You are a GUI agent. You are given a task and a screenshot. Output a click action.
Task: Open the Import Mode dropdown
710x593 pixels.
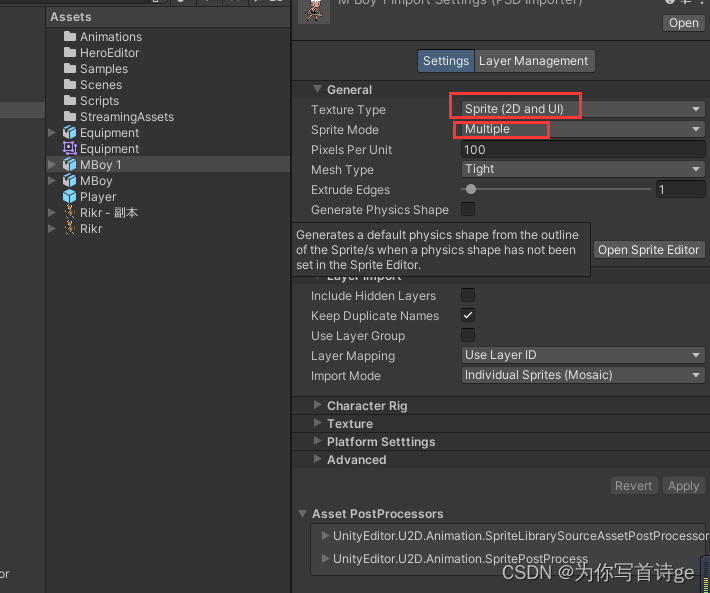tap(583, 375)
